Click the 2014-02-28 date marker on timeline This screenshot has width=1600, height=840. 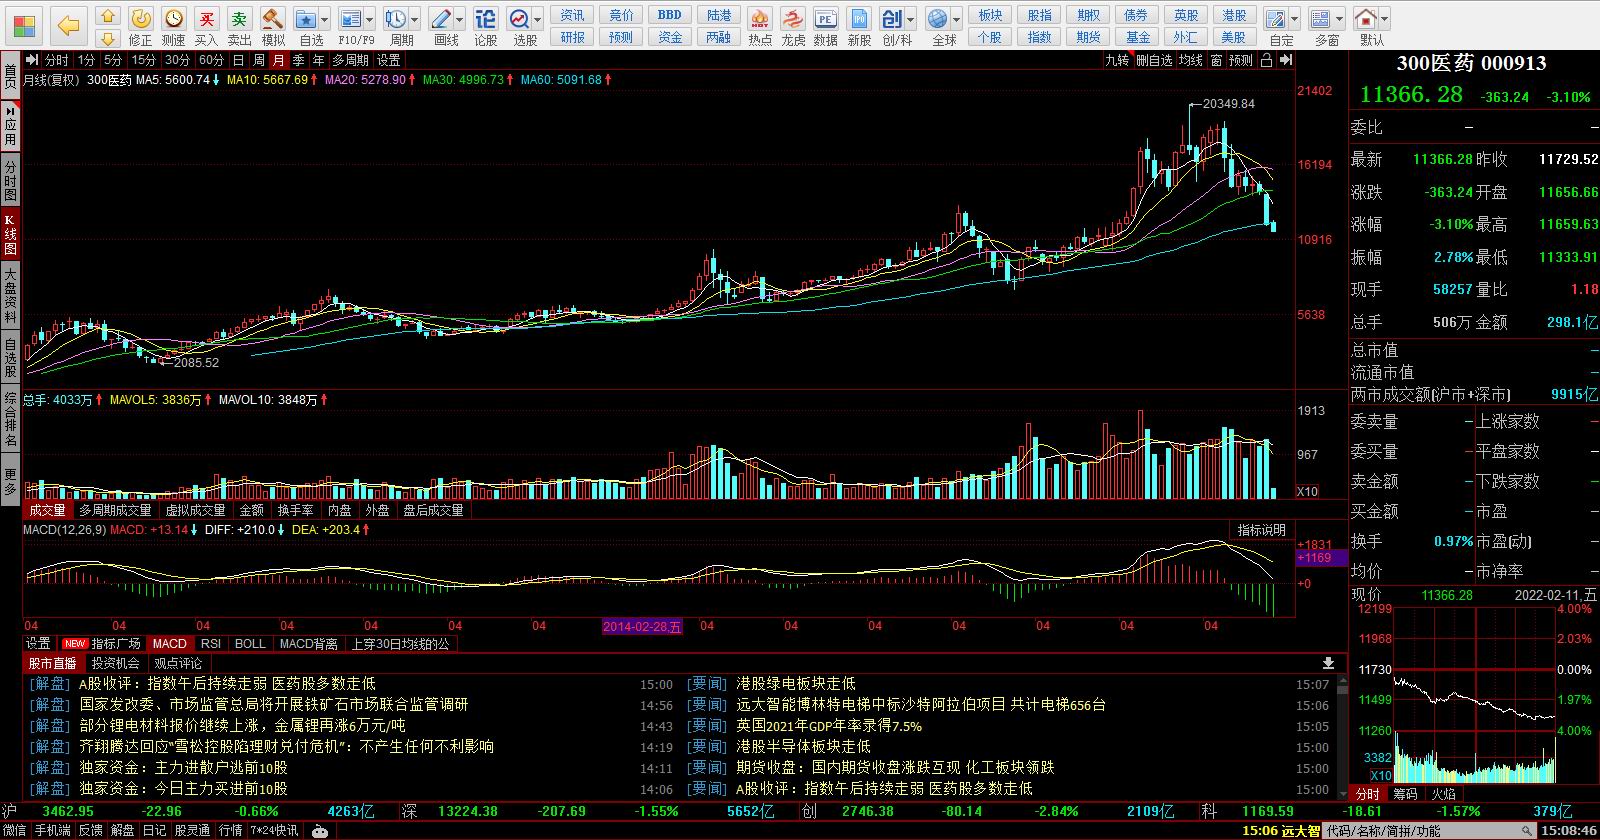(x=642, y=626)
